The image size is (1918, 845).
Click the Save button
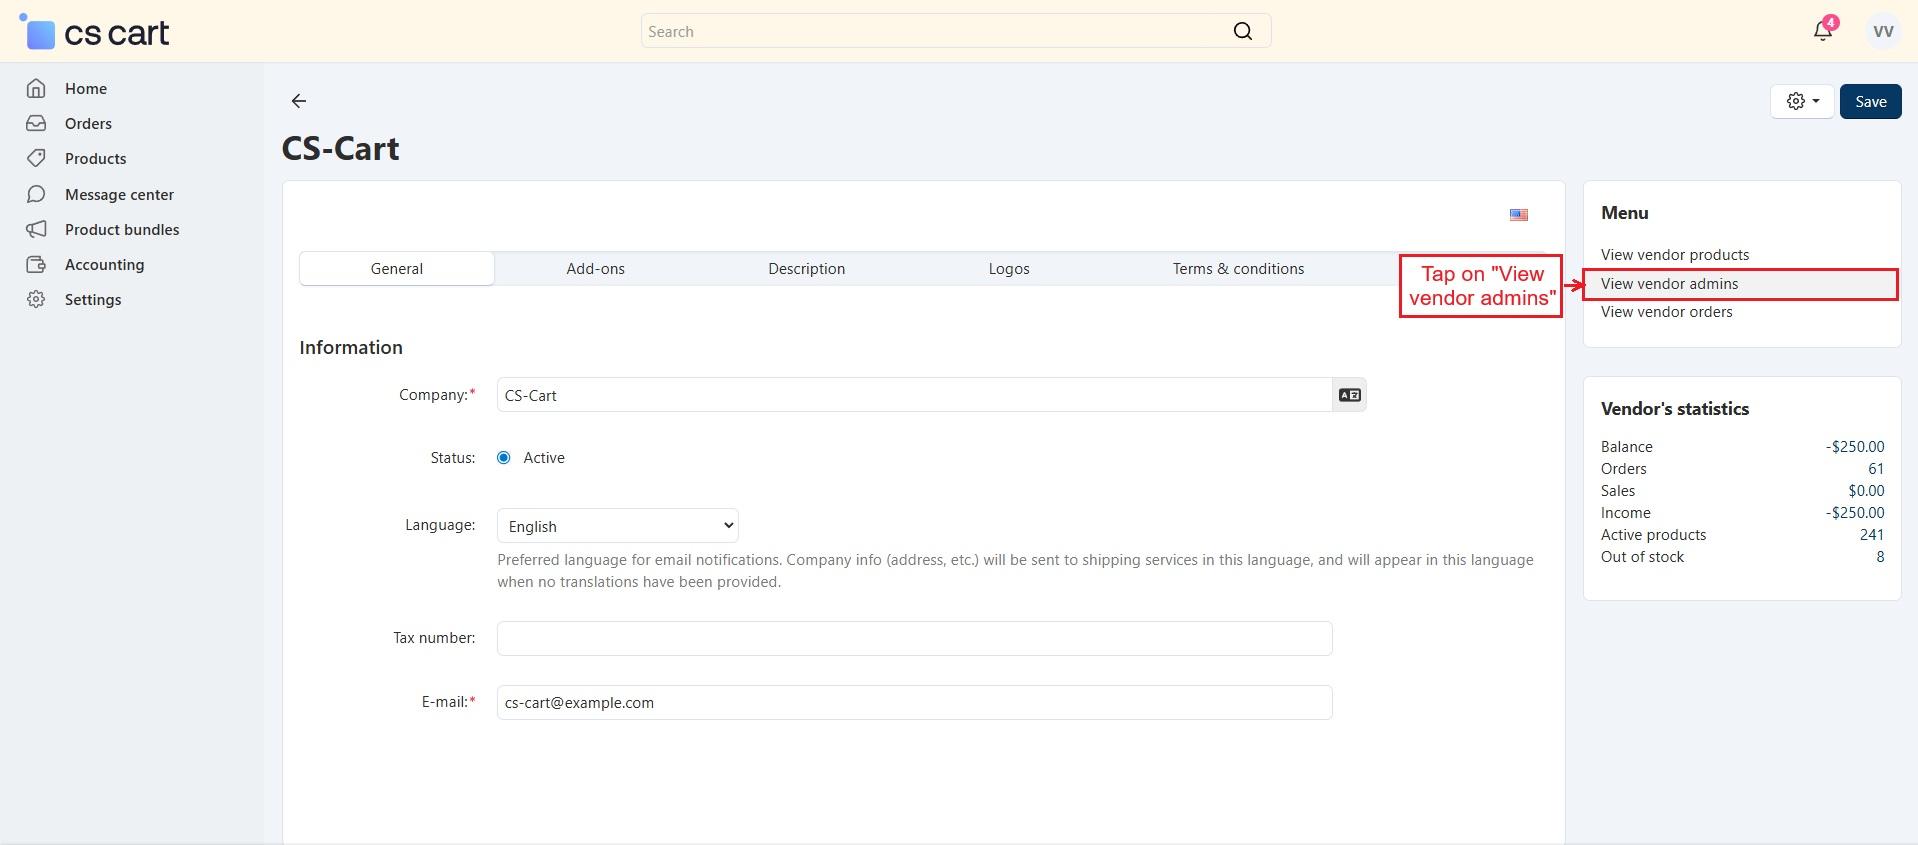click(1870, 101)
